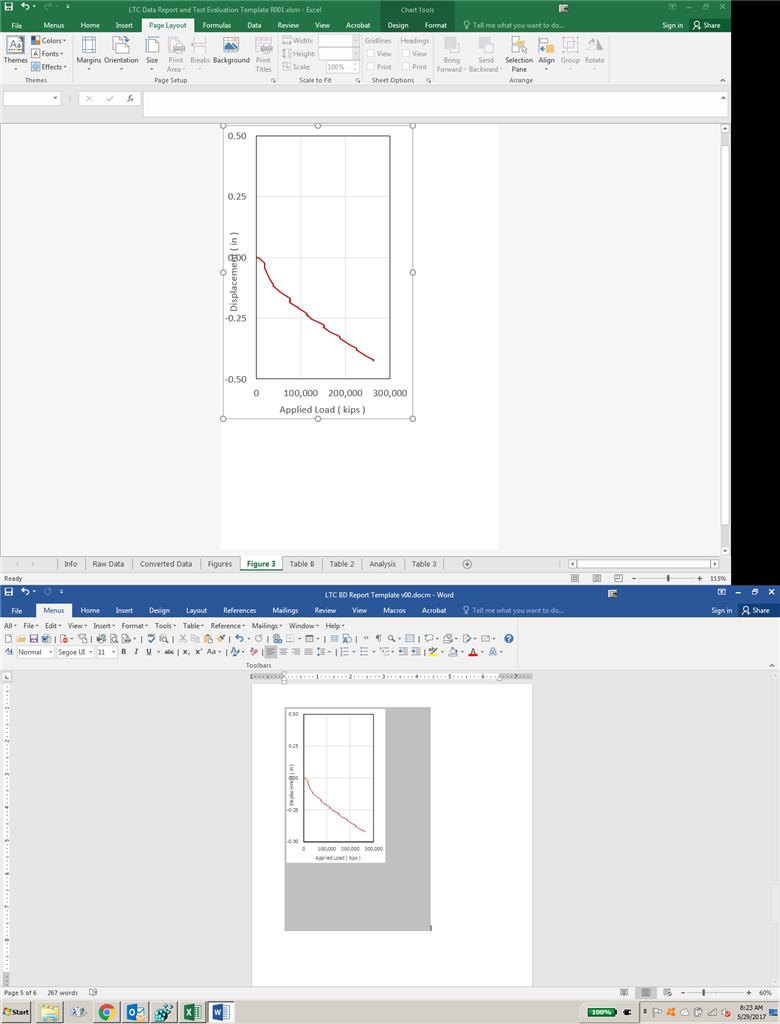Click the Cut scissors icon in Word
Viewport: 780px width, 1024px height.
pos(183,639)
